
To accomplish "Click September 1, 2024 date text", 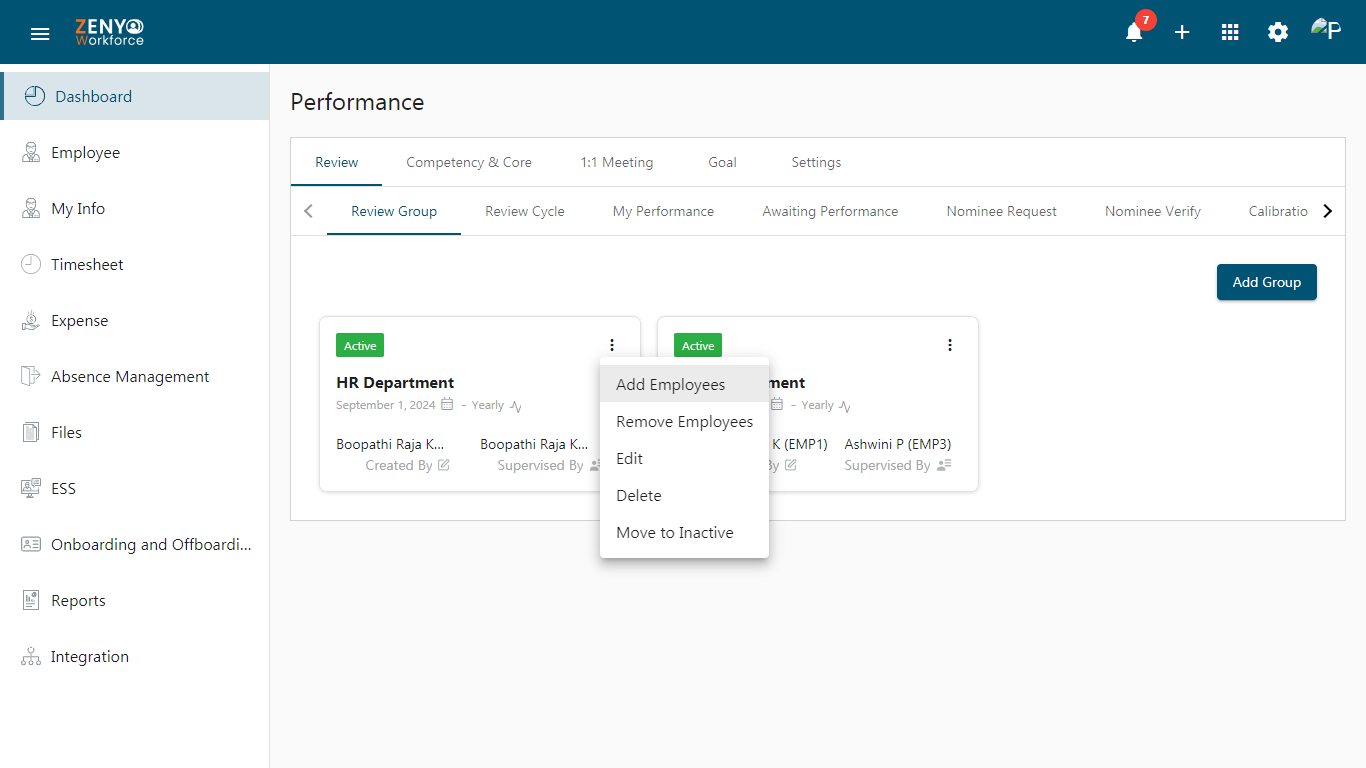I will click(386, 405).
